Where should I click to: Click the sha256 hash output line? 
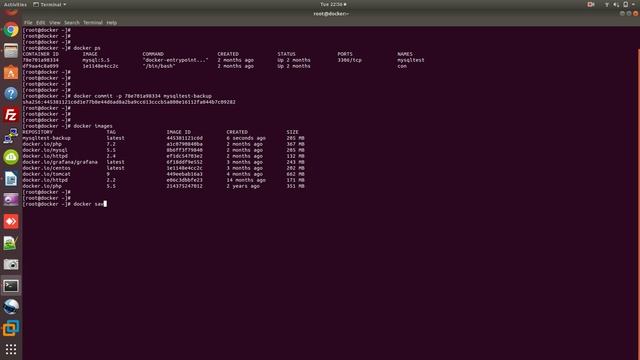129,102
